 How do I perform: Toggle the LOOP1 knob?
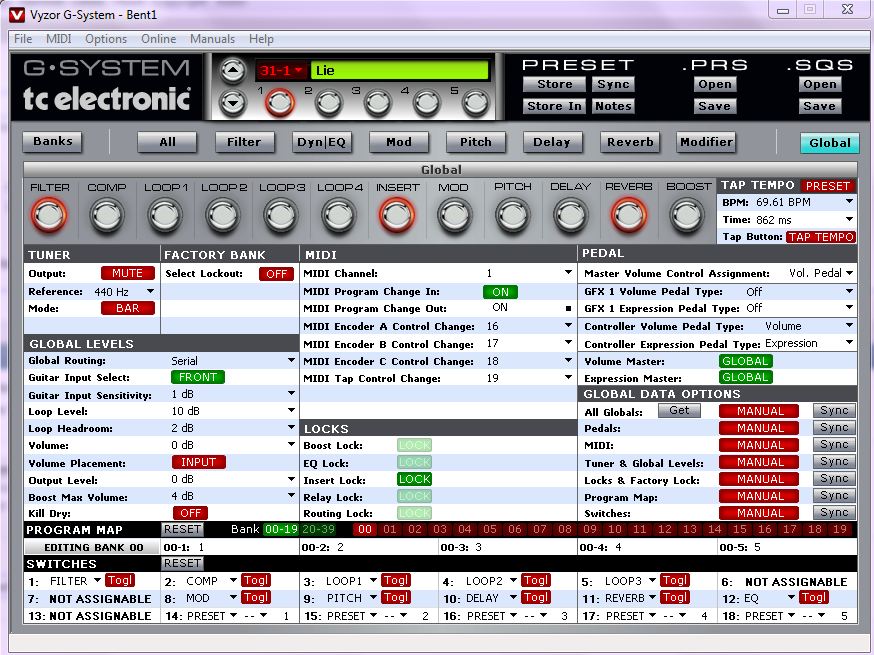point(165,216)
